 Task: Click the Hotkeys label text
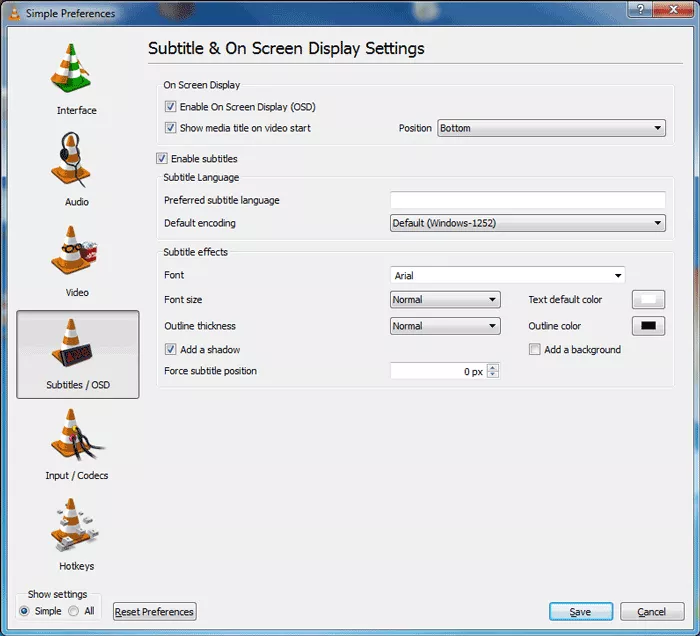77,566
